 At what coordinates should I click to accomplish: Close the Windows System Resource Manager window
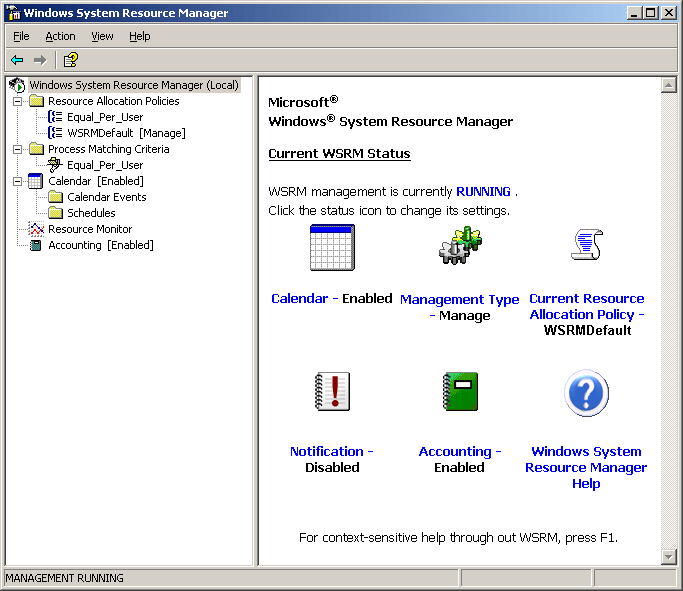coord(668,13)
